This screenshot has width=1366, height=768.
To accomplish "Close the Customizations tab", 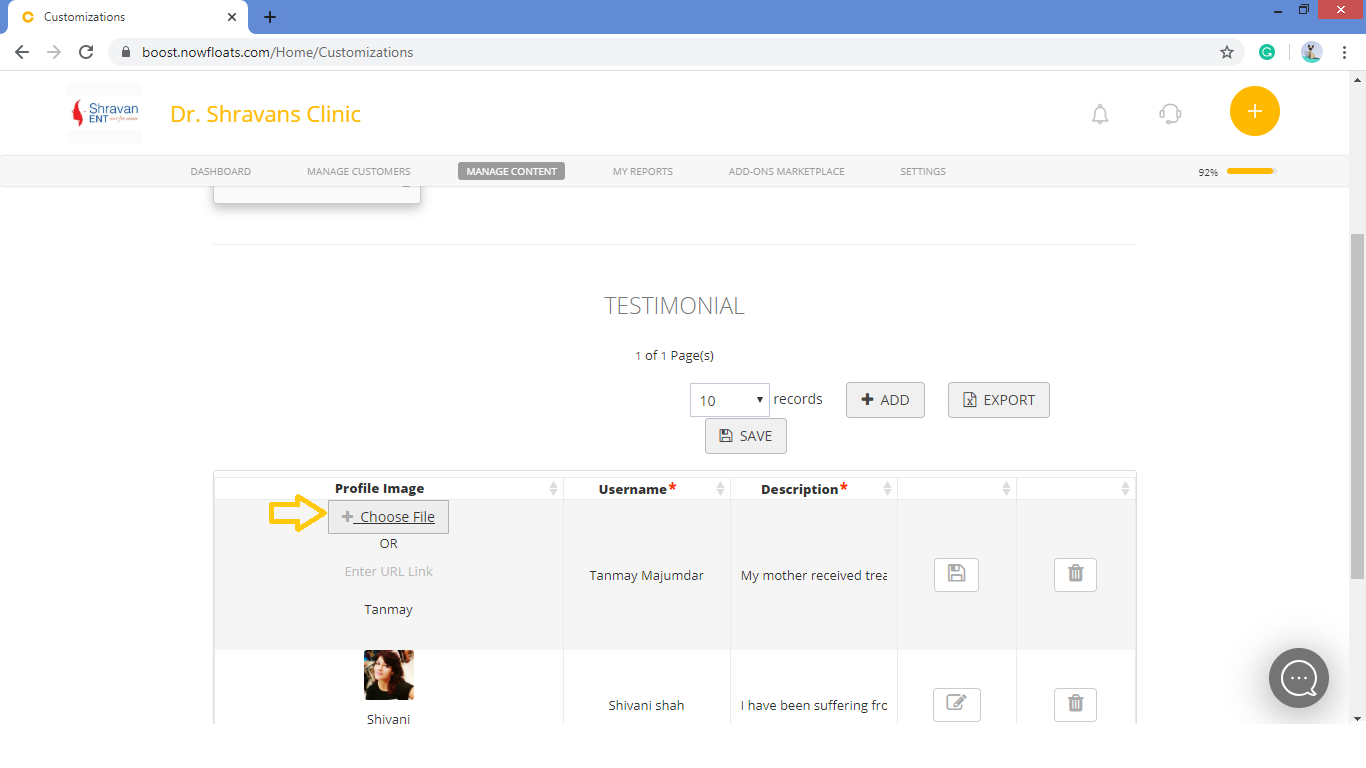I will click(232, 17).
